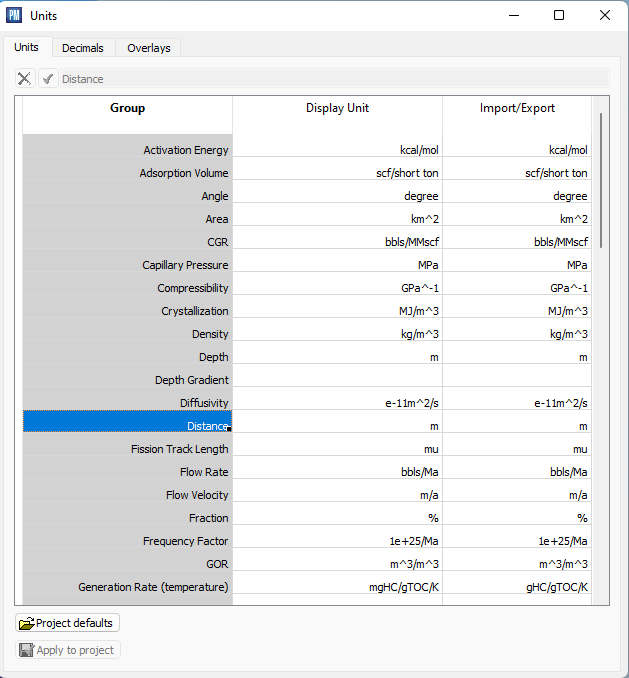The image size is (629, 678).
Task: Click the Project defaults button
Action: tap(68, 623)
